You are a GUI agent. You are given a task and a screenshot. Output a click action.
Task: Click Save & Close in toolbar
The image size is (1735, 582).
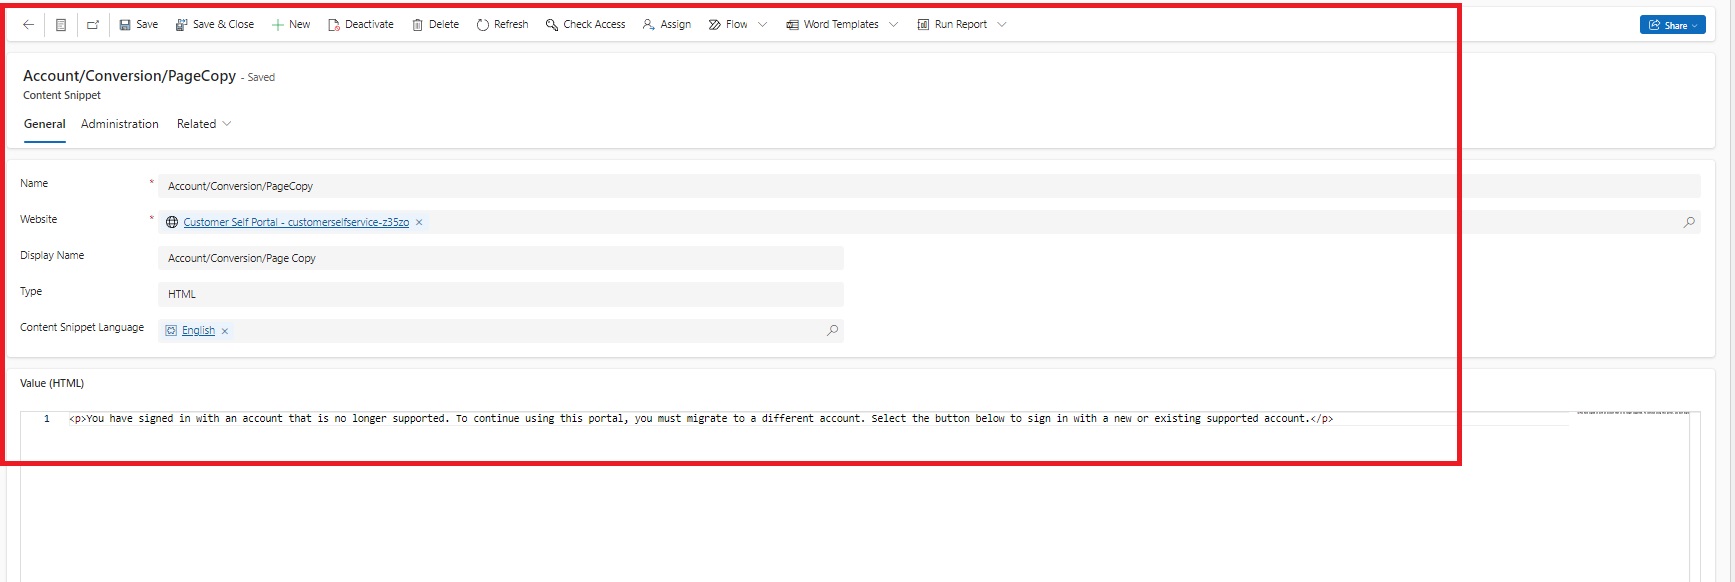[x=214, y=25]
